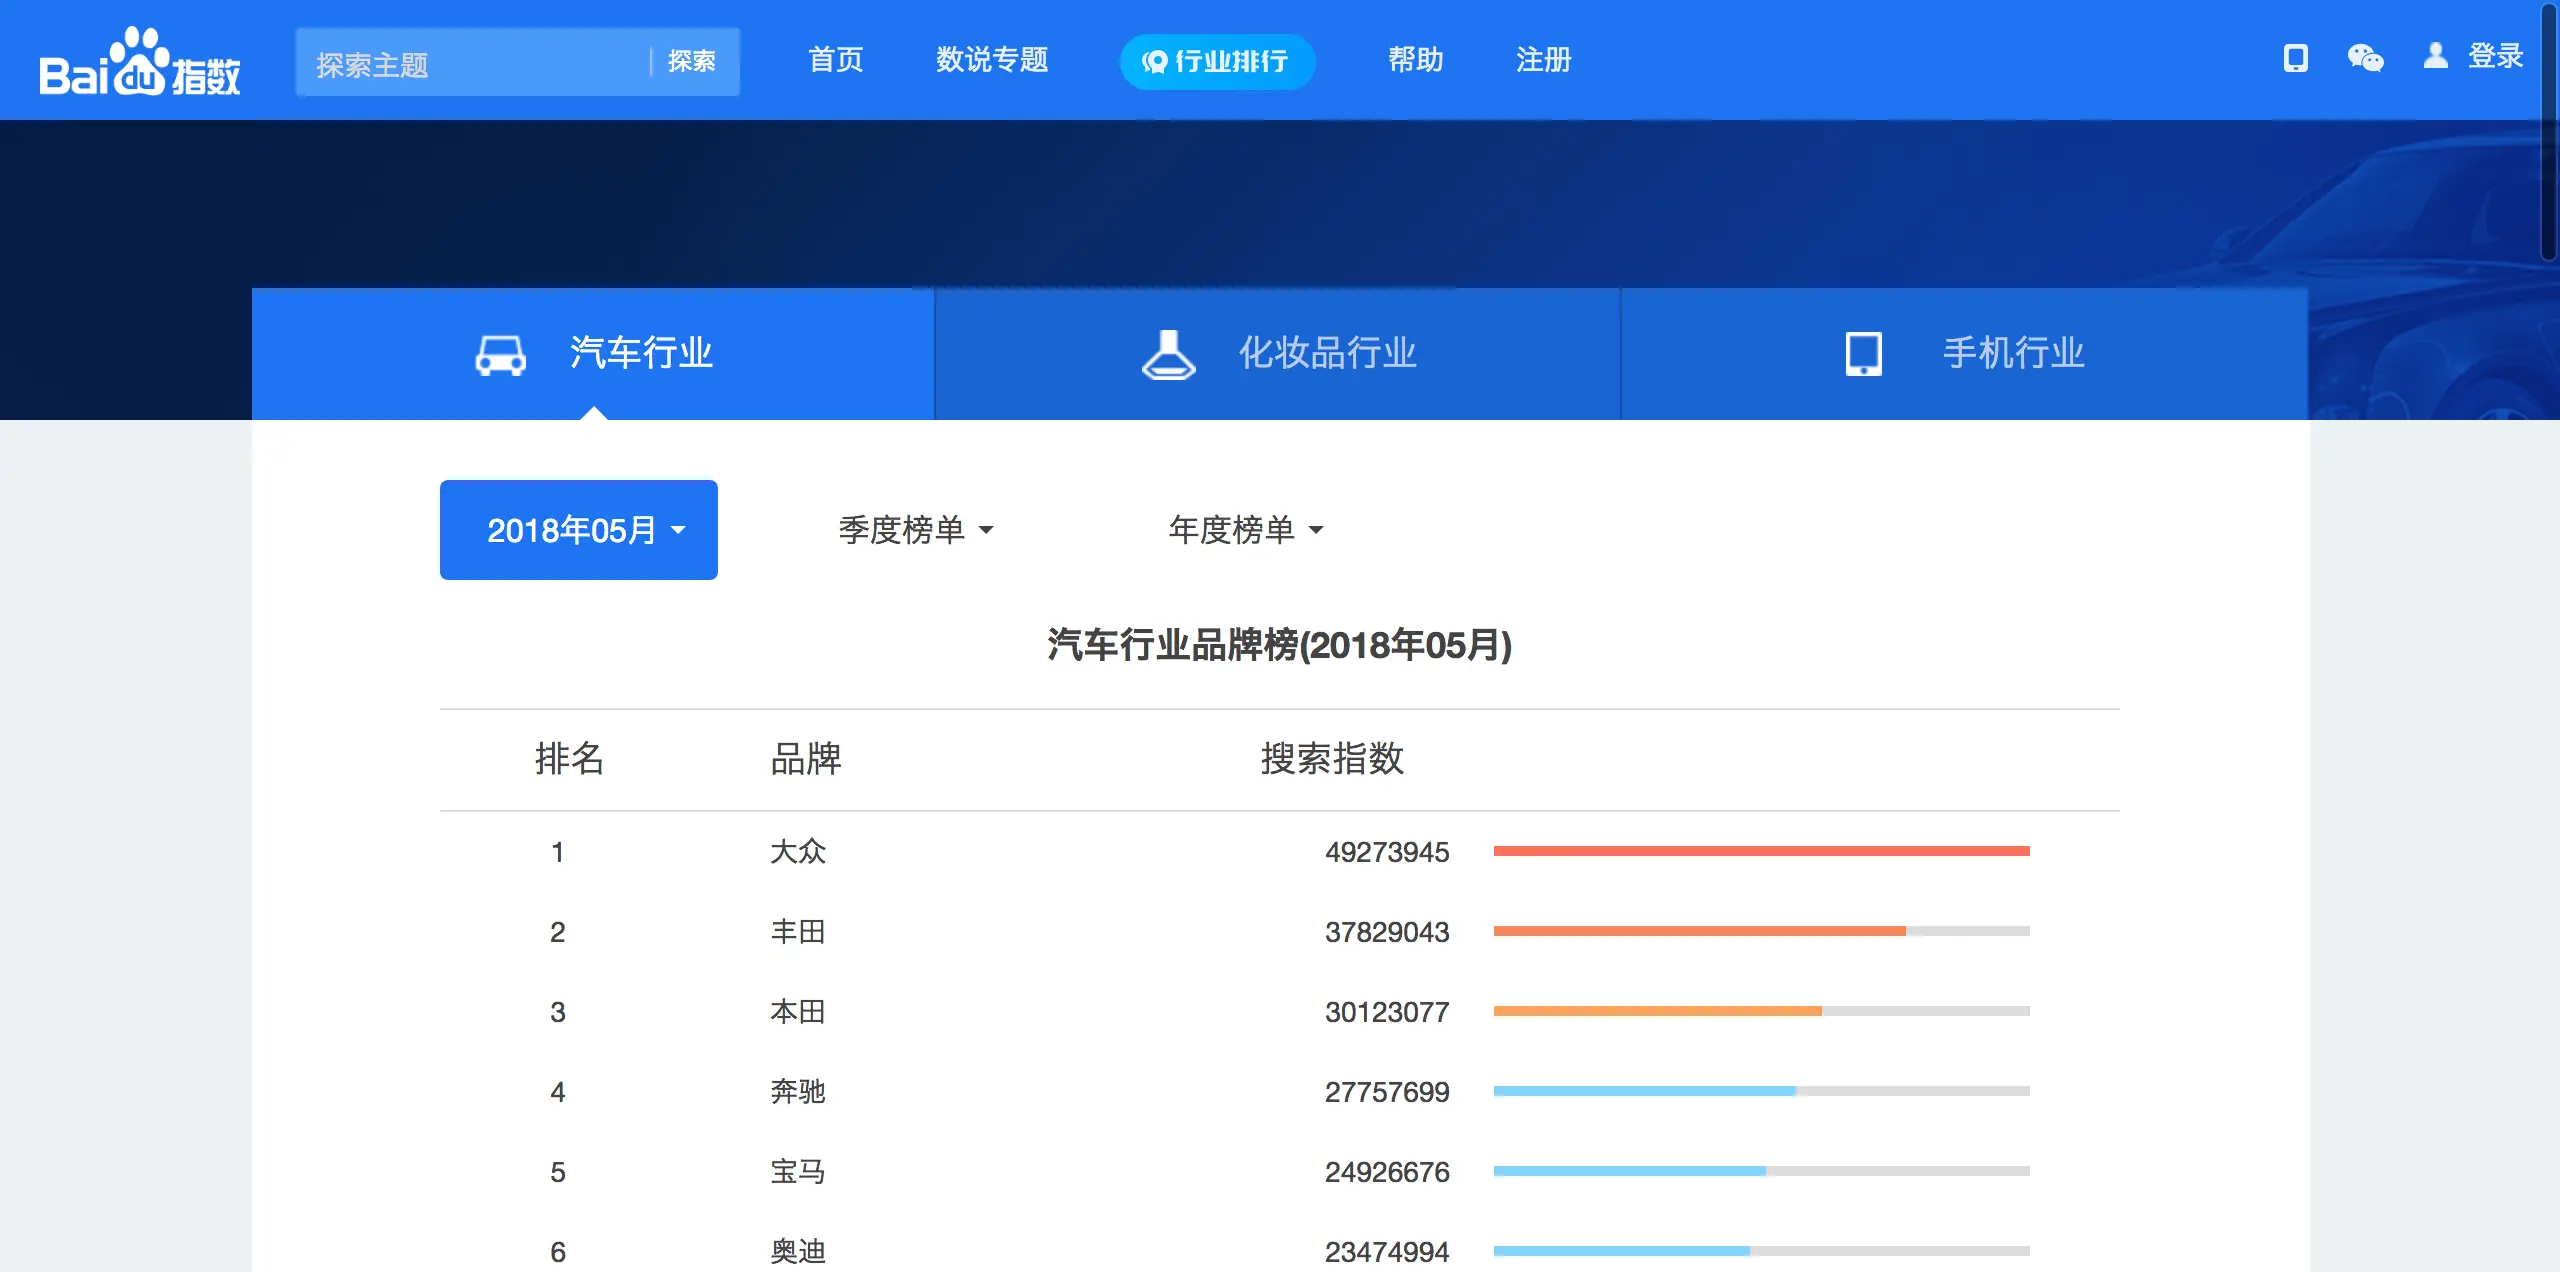
Task: Click the cosmetics bottle icon
Action: point(1168,354)
